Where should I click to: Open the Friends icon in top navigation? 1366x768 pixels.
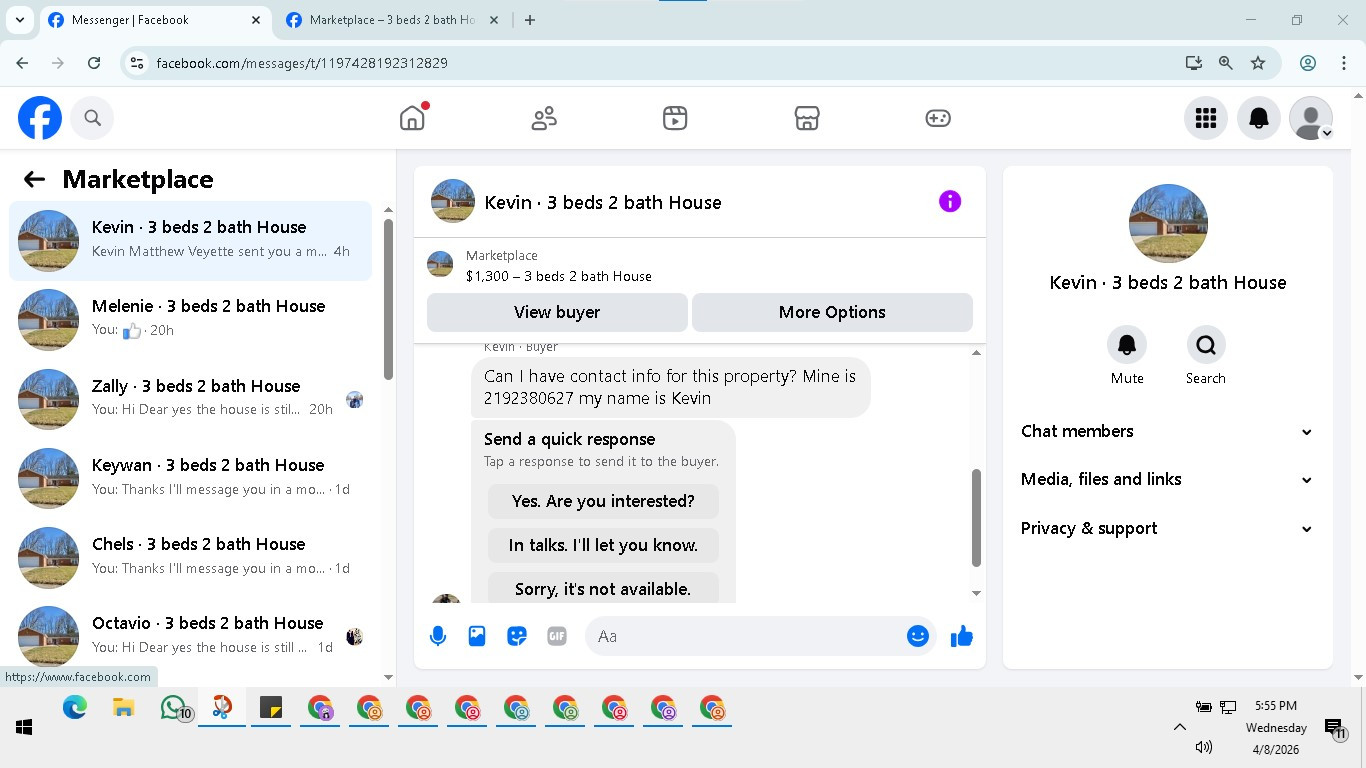(544, 118)
